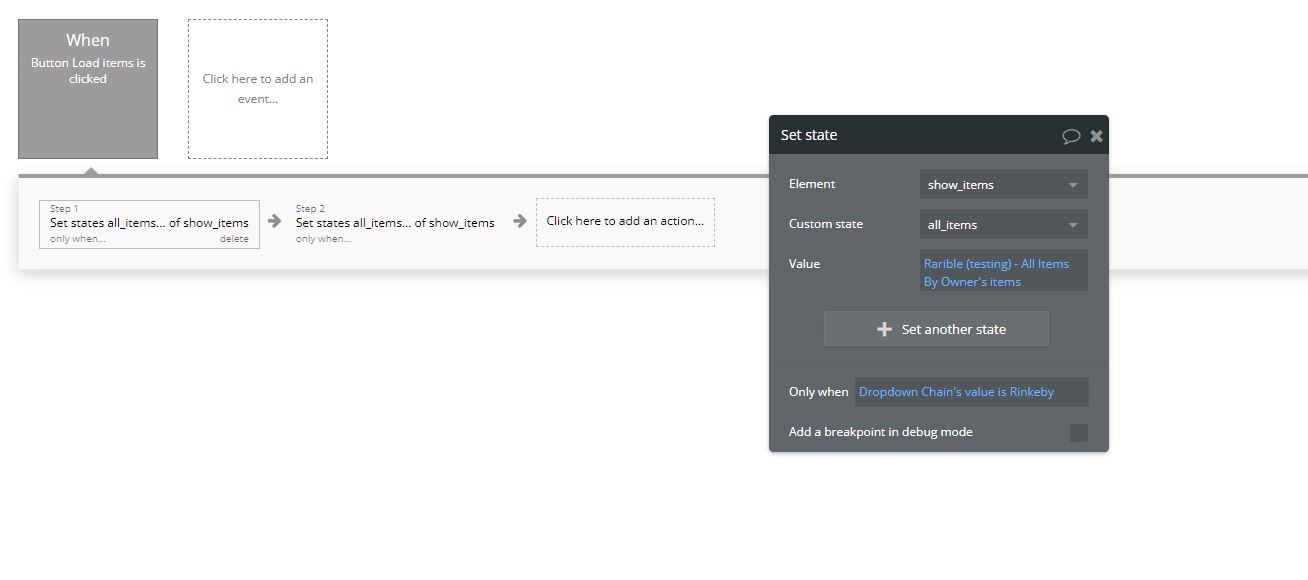Viewport: 1308px width, 580px height.
Task: Click here to add an event box
Action: [x=258, y=89]
